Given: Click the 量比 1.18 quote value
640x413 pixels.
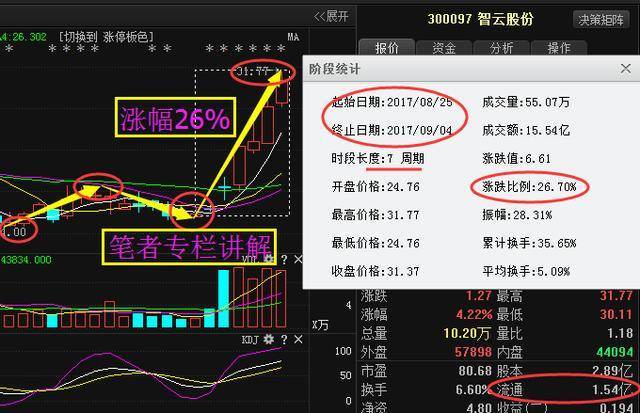Looking at the screenshot, I should (620, 333).
